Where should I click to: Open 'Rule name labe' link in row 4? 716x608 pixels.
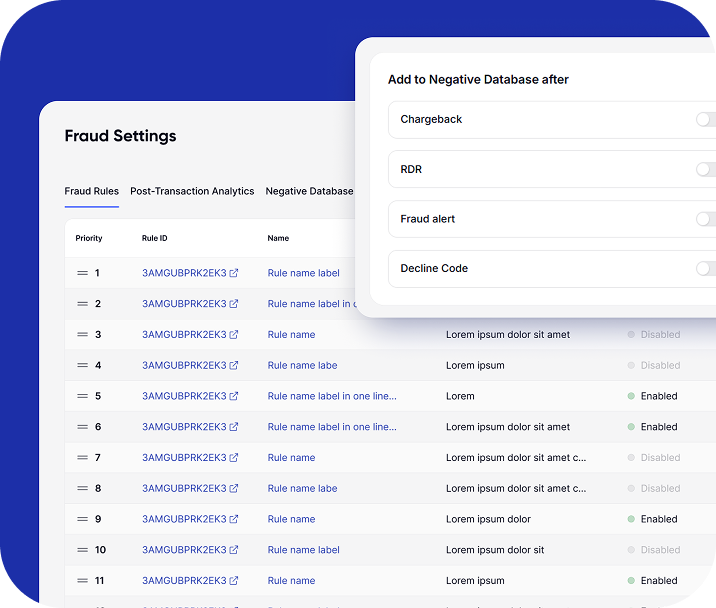pos(302,365)
